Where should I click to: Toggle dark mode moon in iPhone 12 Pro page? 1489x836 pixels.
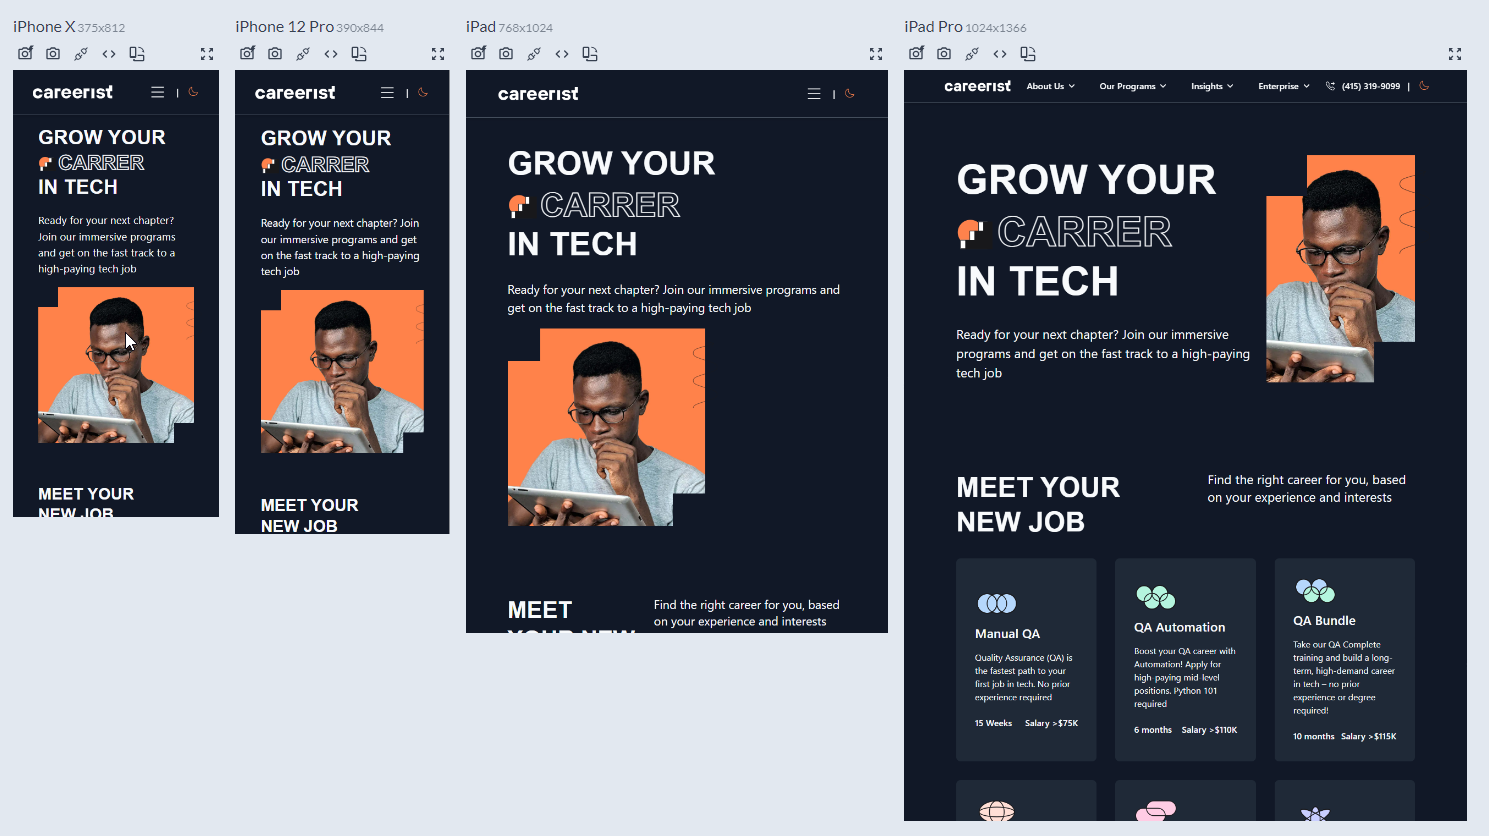pos(424,93)
